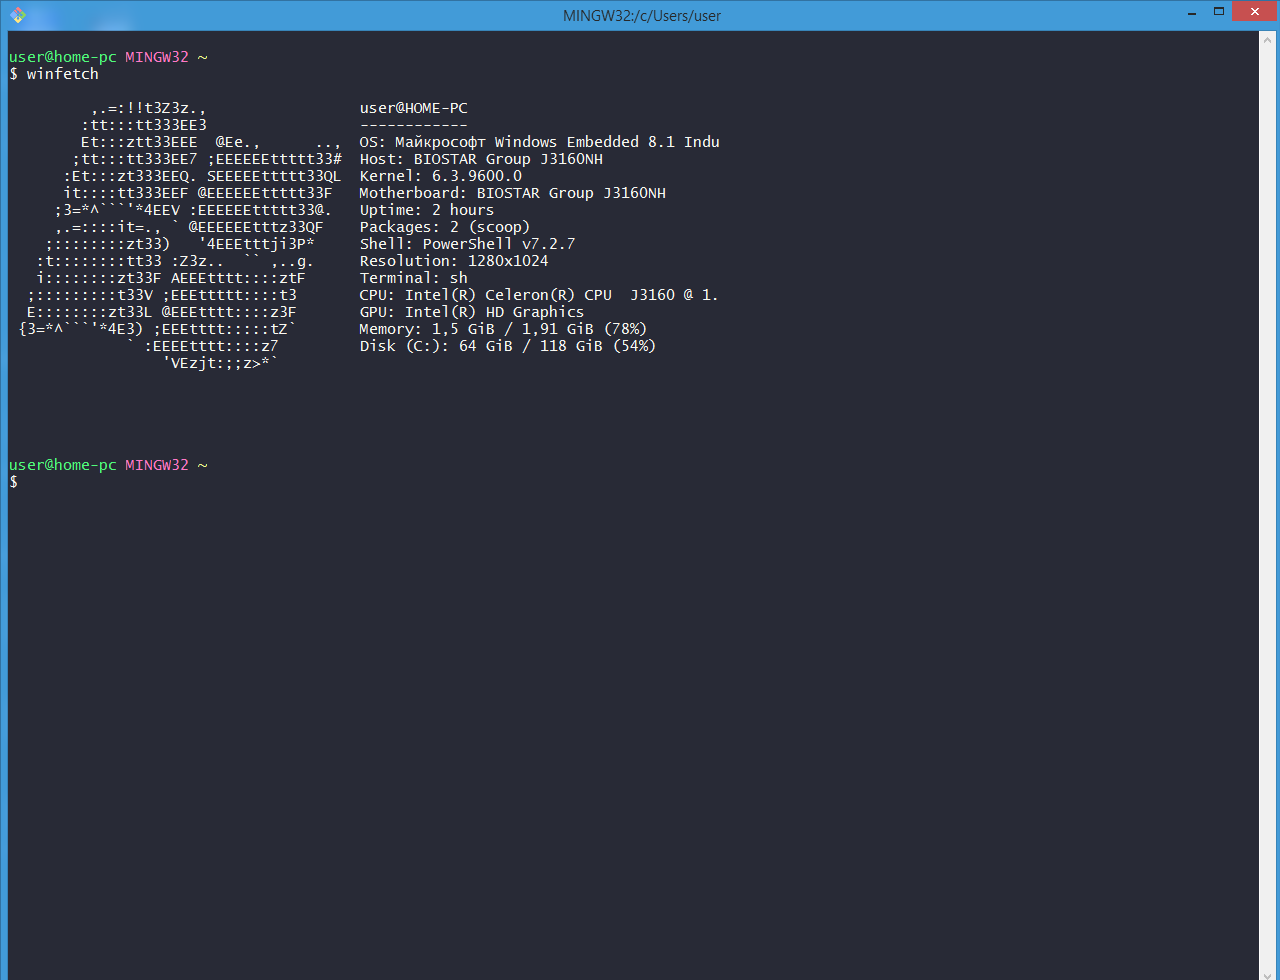Viewport: 1280px width, 980px height.
Task: Click the Packages: 2 (scoop) line
Action: [445, 227]
